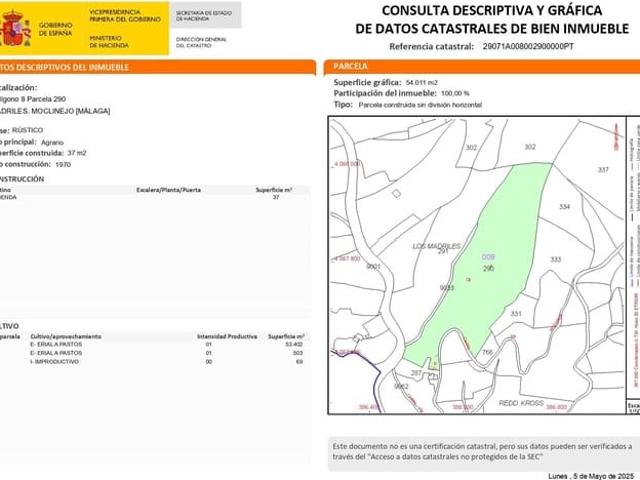
Task: Click the CONSULTA DESCRIPTIVA Y GRÁFICA title
Action: [492, 10]
